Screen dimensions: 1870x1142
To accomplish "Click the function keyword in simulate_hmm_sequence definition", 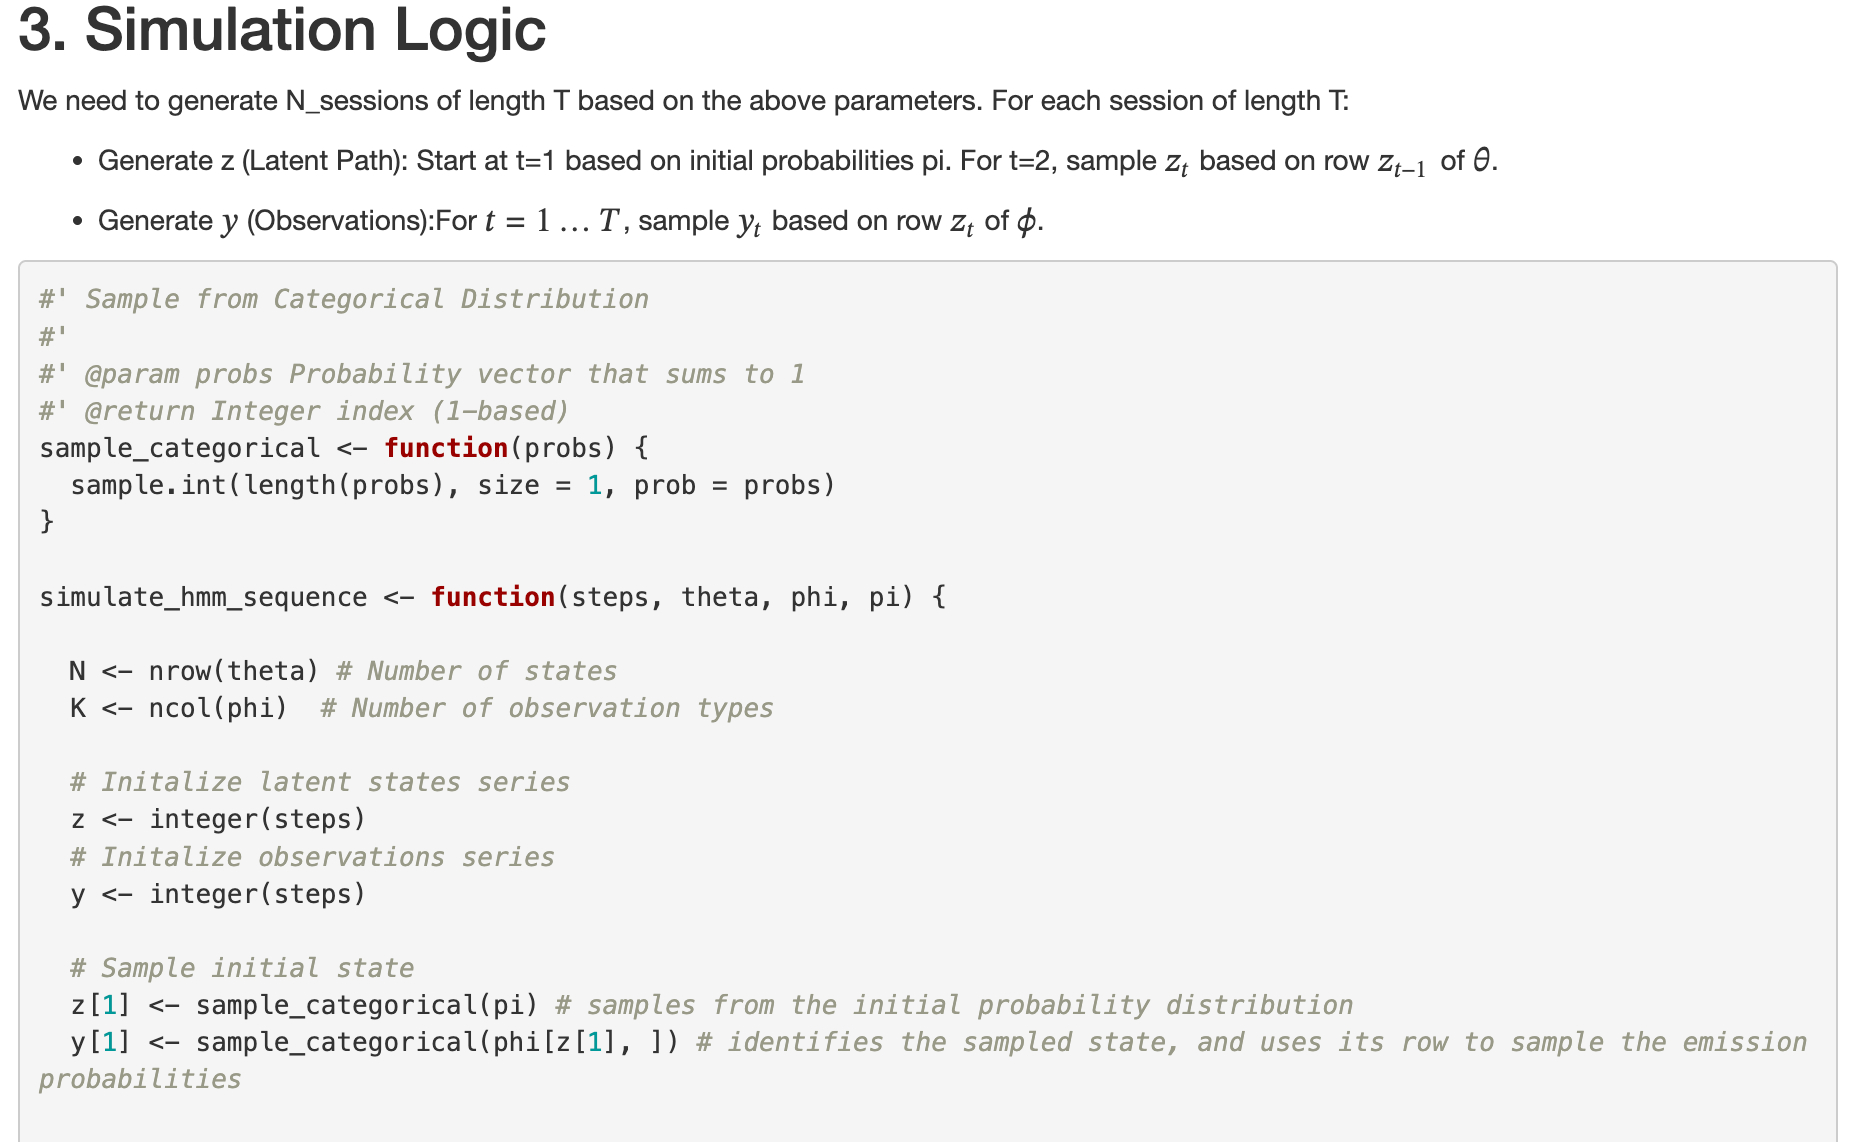I will click(x=493, y=597).
